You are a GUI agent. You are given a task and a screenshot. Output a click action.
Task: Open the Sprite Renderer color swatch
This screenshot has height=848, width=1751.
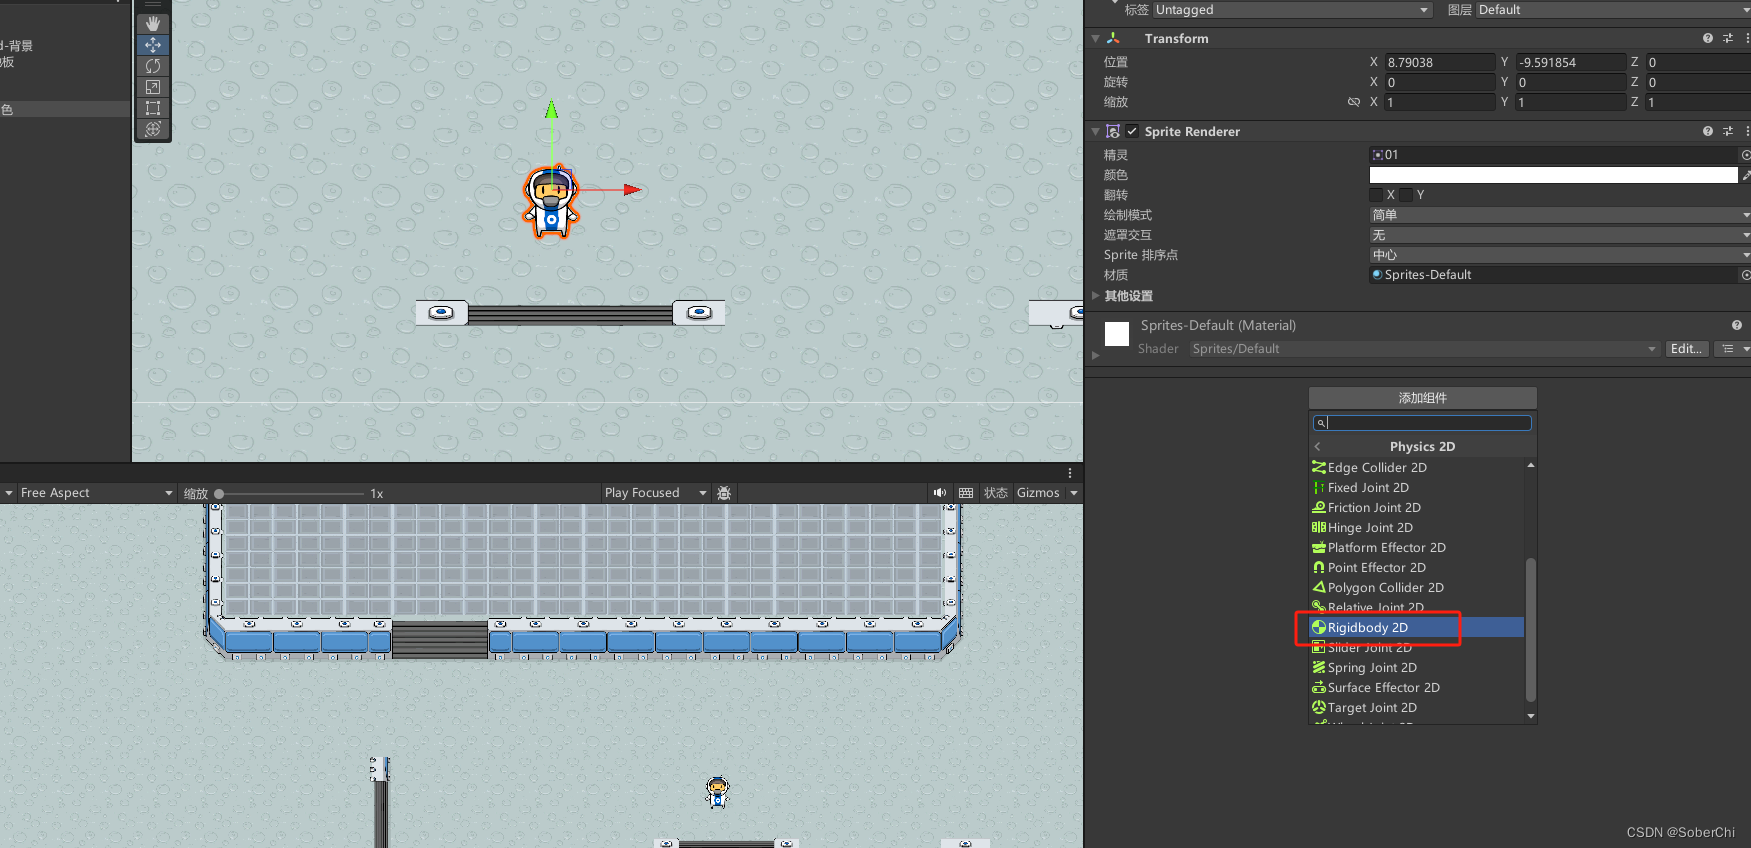[1553, 175]
